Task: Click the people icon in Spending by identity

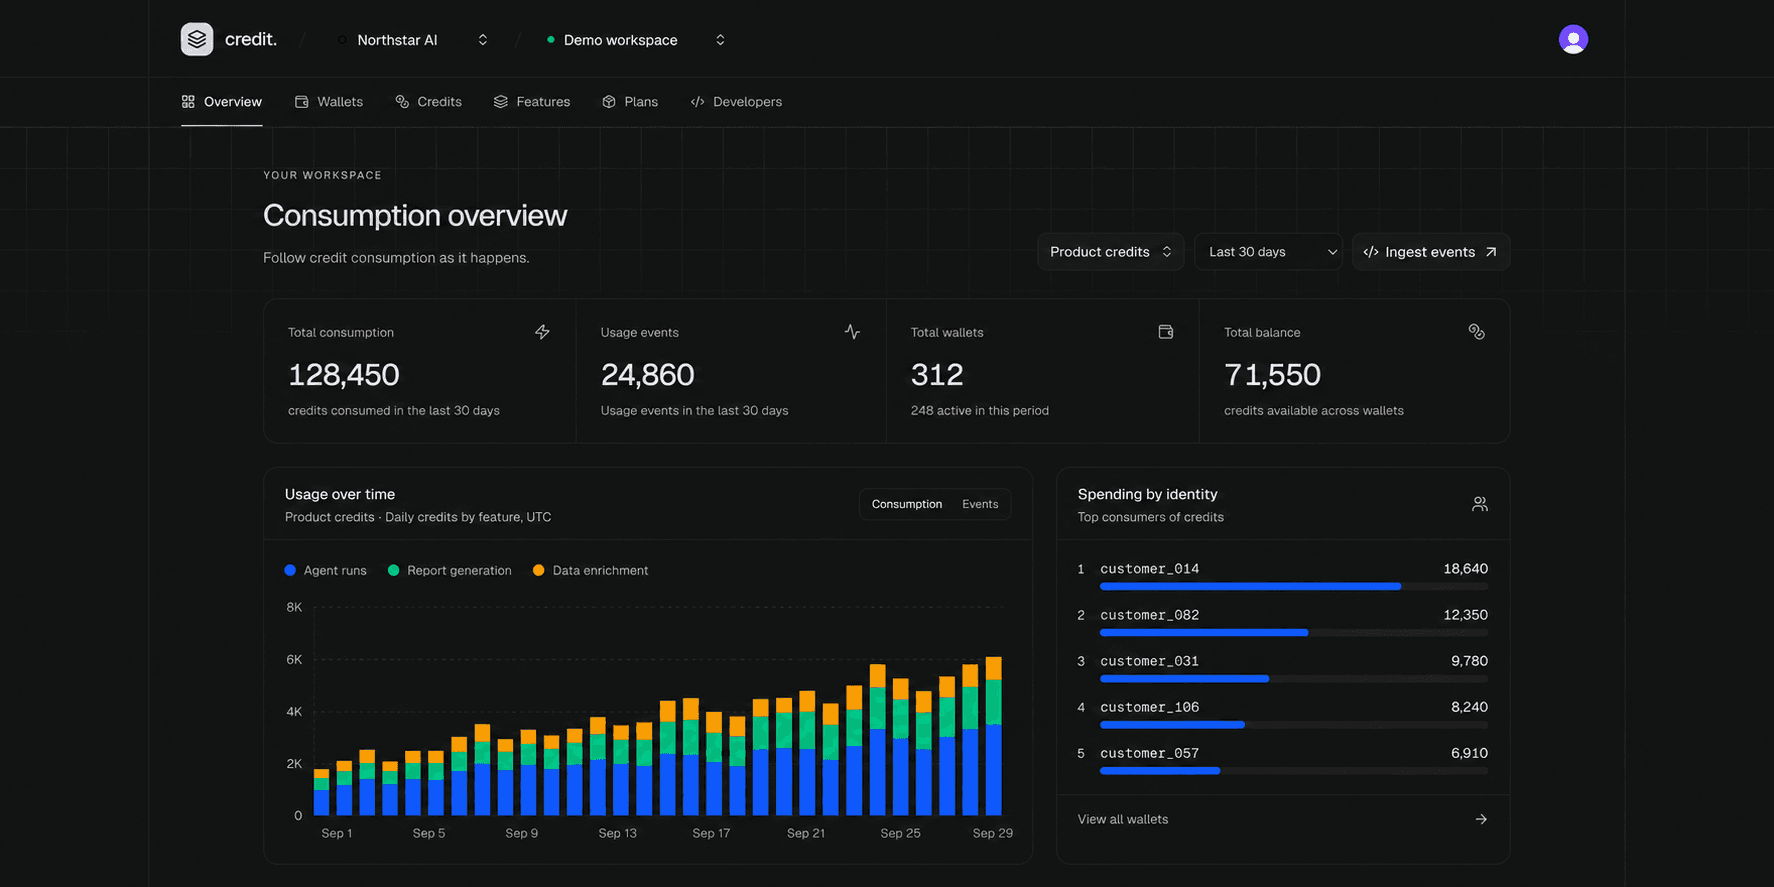Action: (x=1480, y=504)
